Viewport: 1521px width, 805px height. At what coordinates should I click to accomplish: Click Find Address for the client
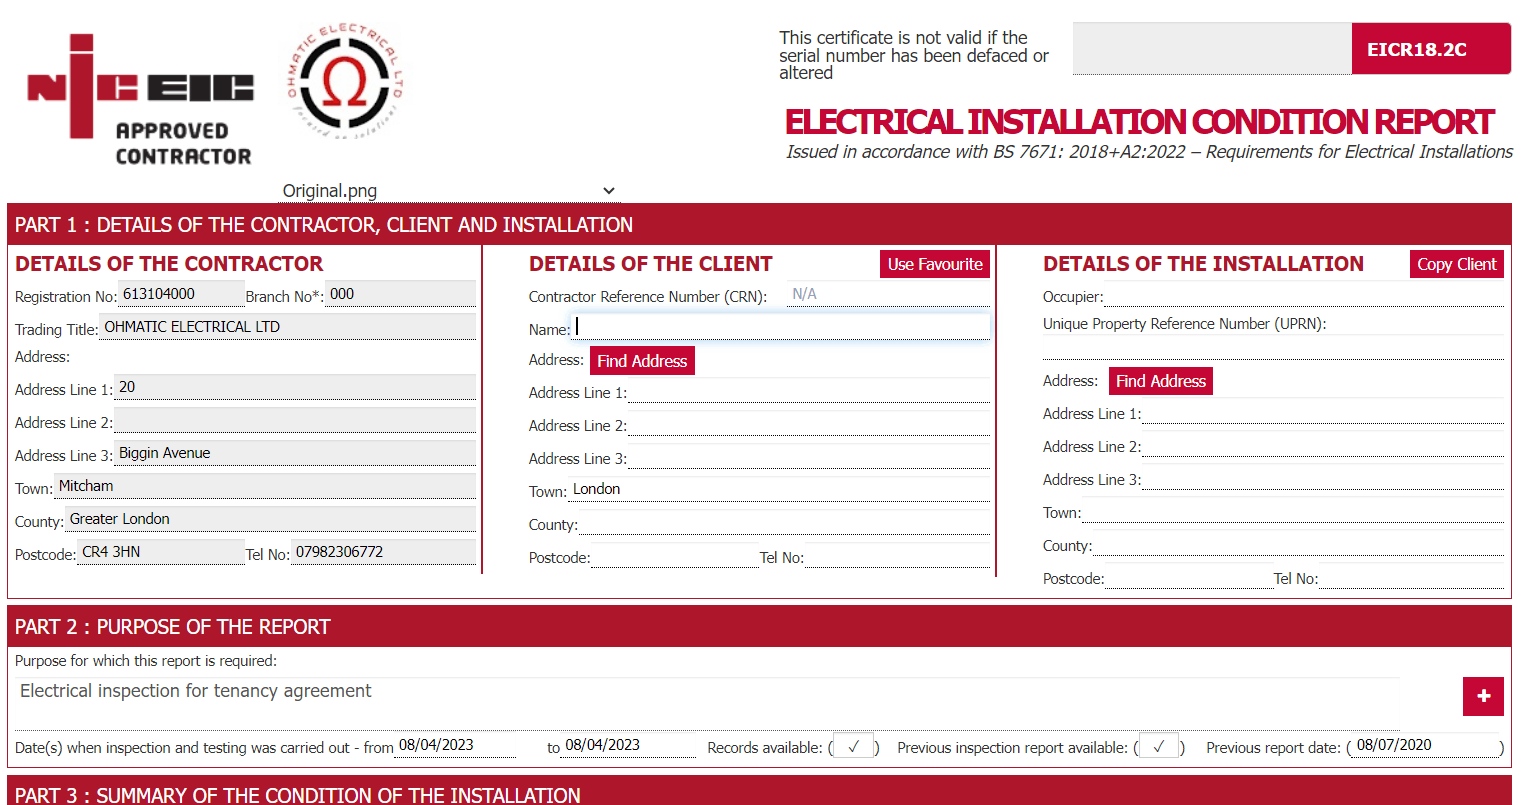click(642, 360)
